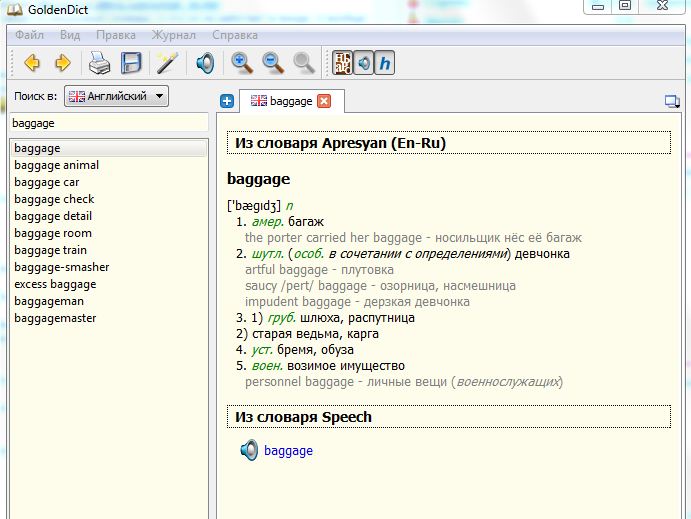Select 'baggage' in the word list
The width and height of the screenshot is (691, 519).
tap(109, 148)
